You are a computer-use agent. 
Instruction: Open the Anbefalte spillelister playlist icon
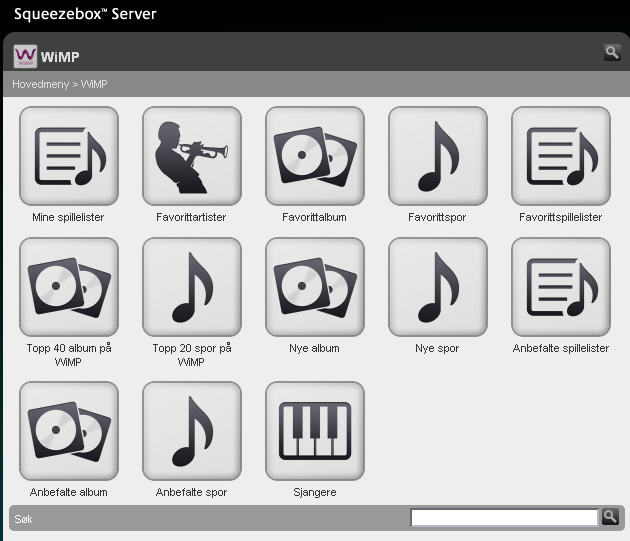(x=560, y=287)
